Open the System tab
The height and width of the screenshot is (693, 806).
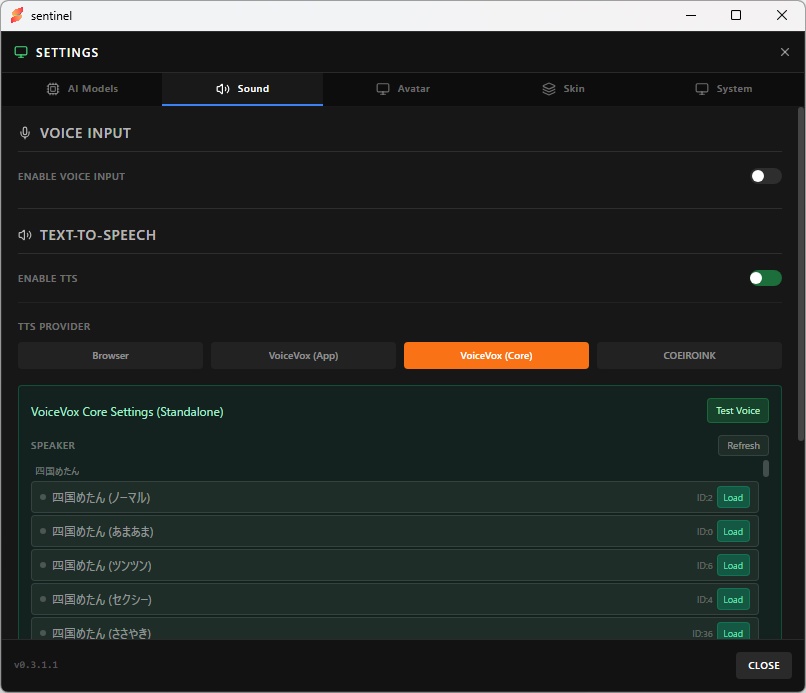(x=724, y=89)
